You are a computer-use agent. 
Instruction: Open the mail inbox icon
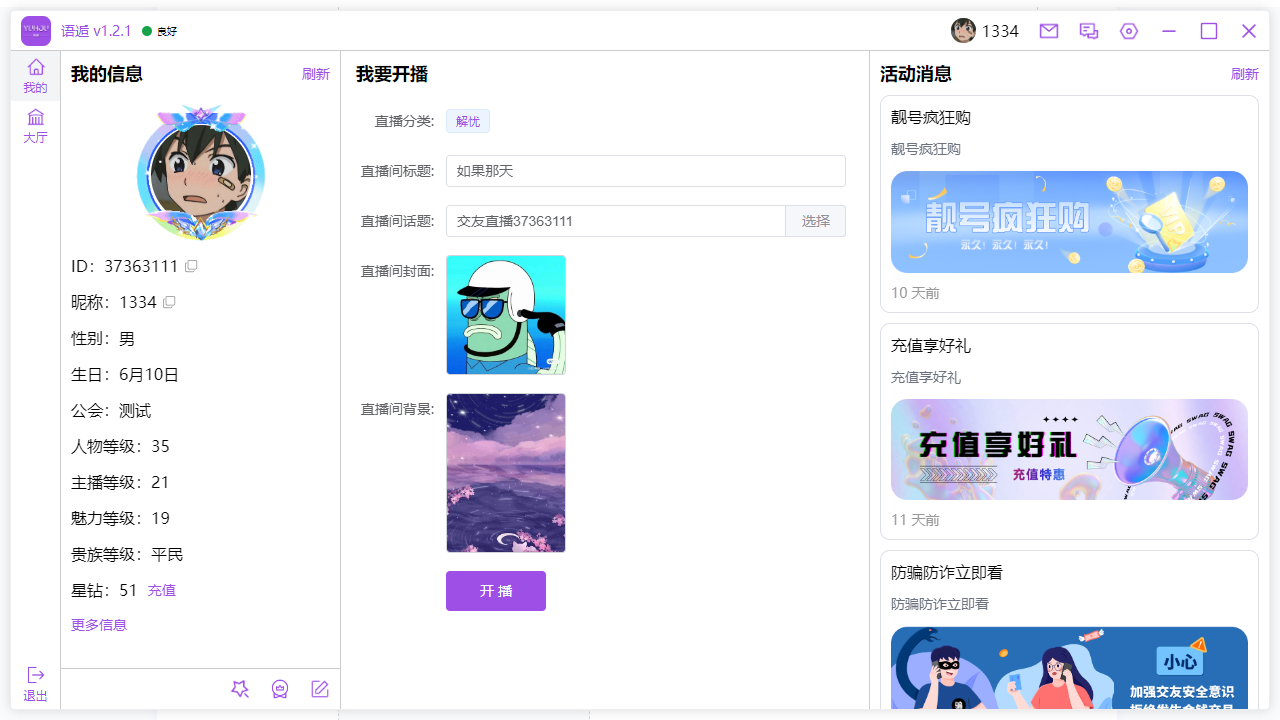[1048, 31]
